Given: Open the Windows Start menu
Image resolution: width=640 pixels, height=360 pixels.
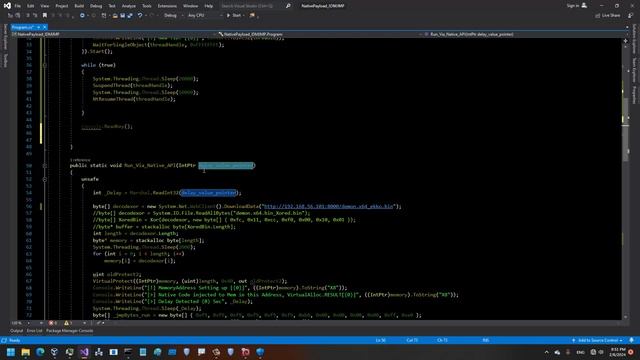Looking at the screenshot, I should click(11, 352).
